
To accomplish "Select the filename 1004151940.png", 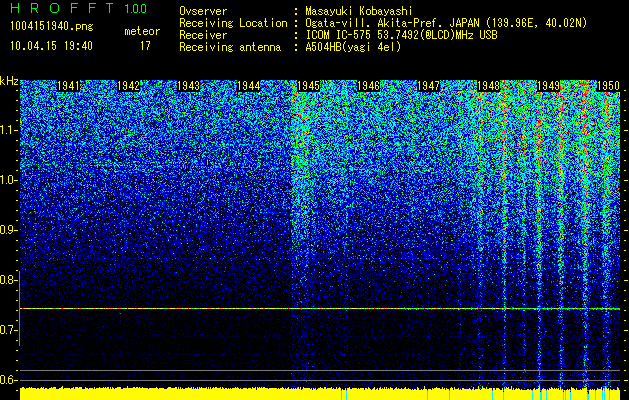I will point(52,26).
